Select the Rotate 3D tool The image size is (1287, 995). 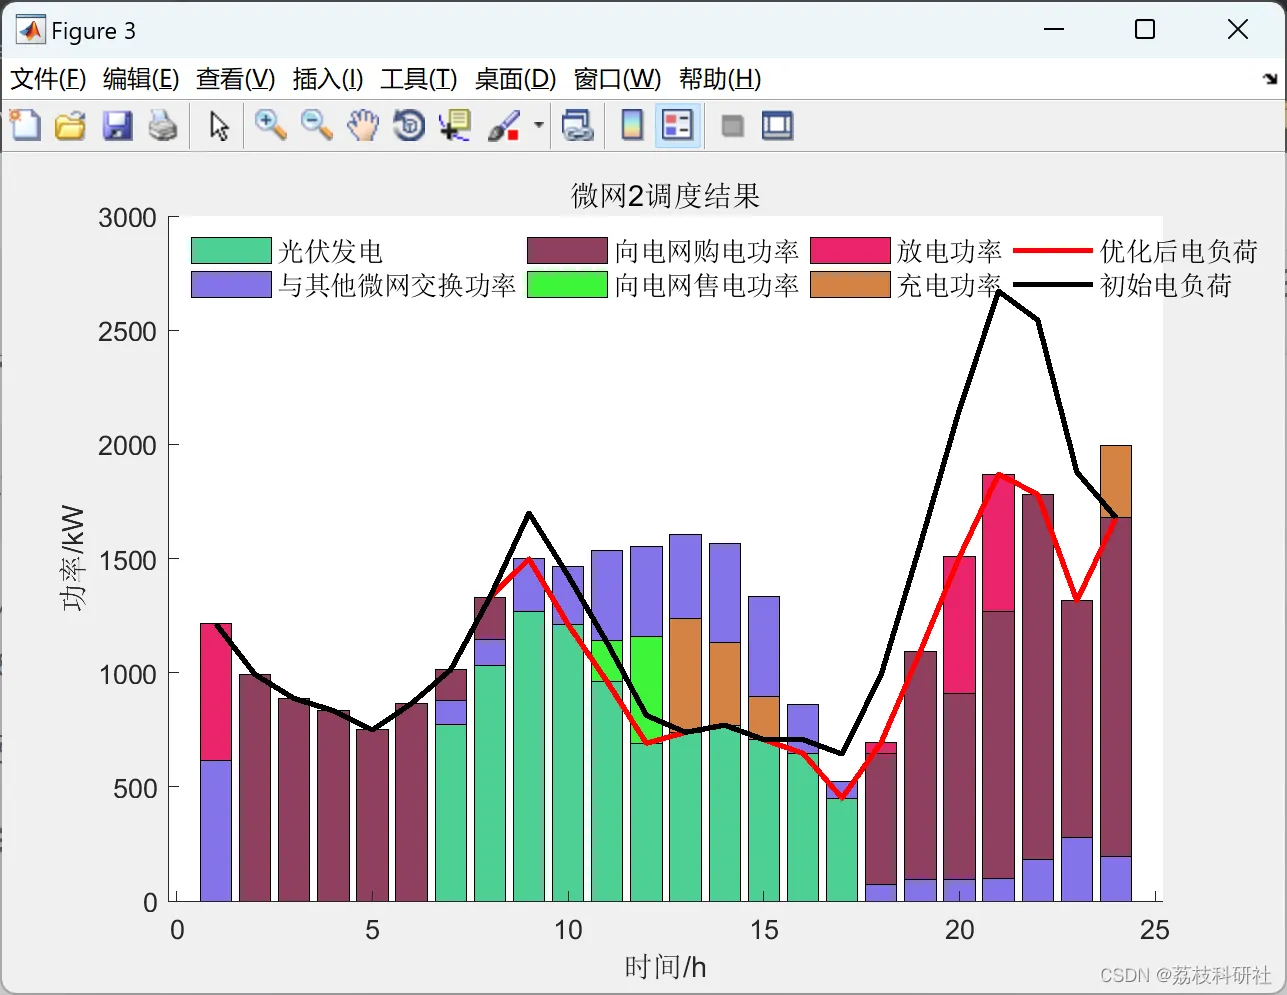click(x=409, y=126)
